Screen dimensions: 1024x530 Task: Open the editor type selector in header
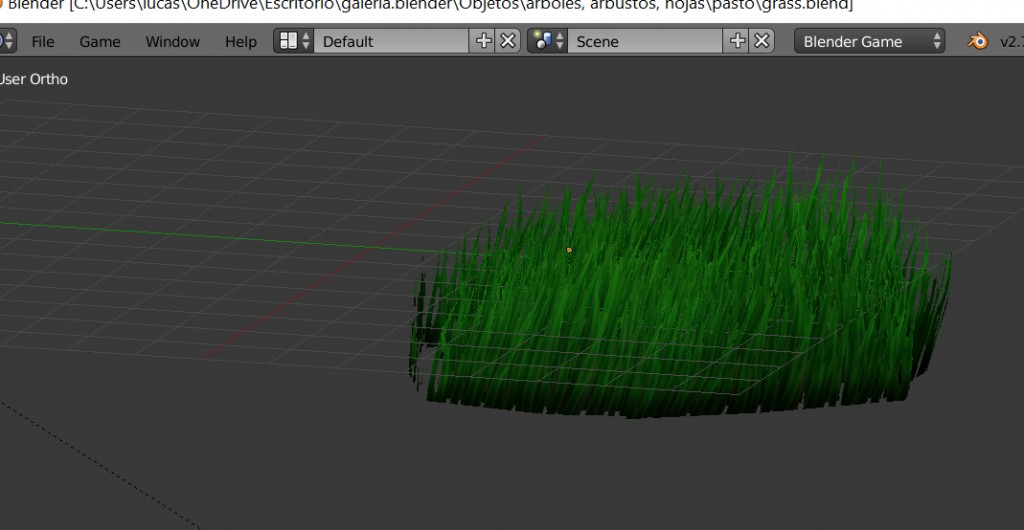7,42
